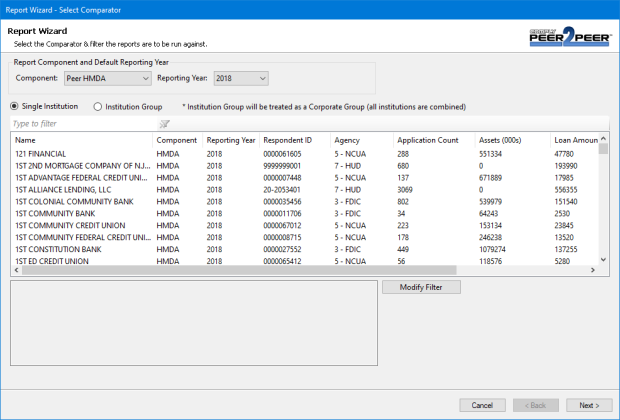Select the 1ST ED CREDIT UNION row
This screenshot has width=620, height=420.
click(304, 261)
